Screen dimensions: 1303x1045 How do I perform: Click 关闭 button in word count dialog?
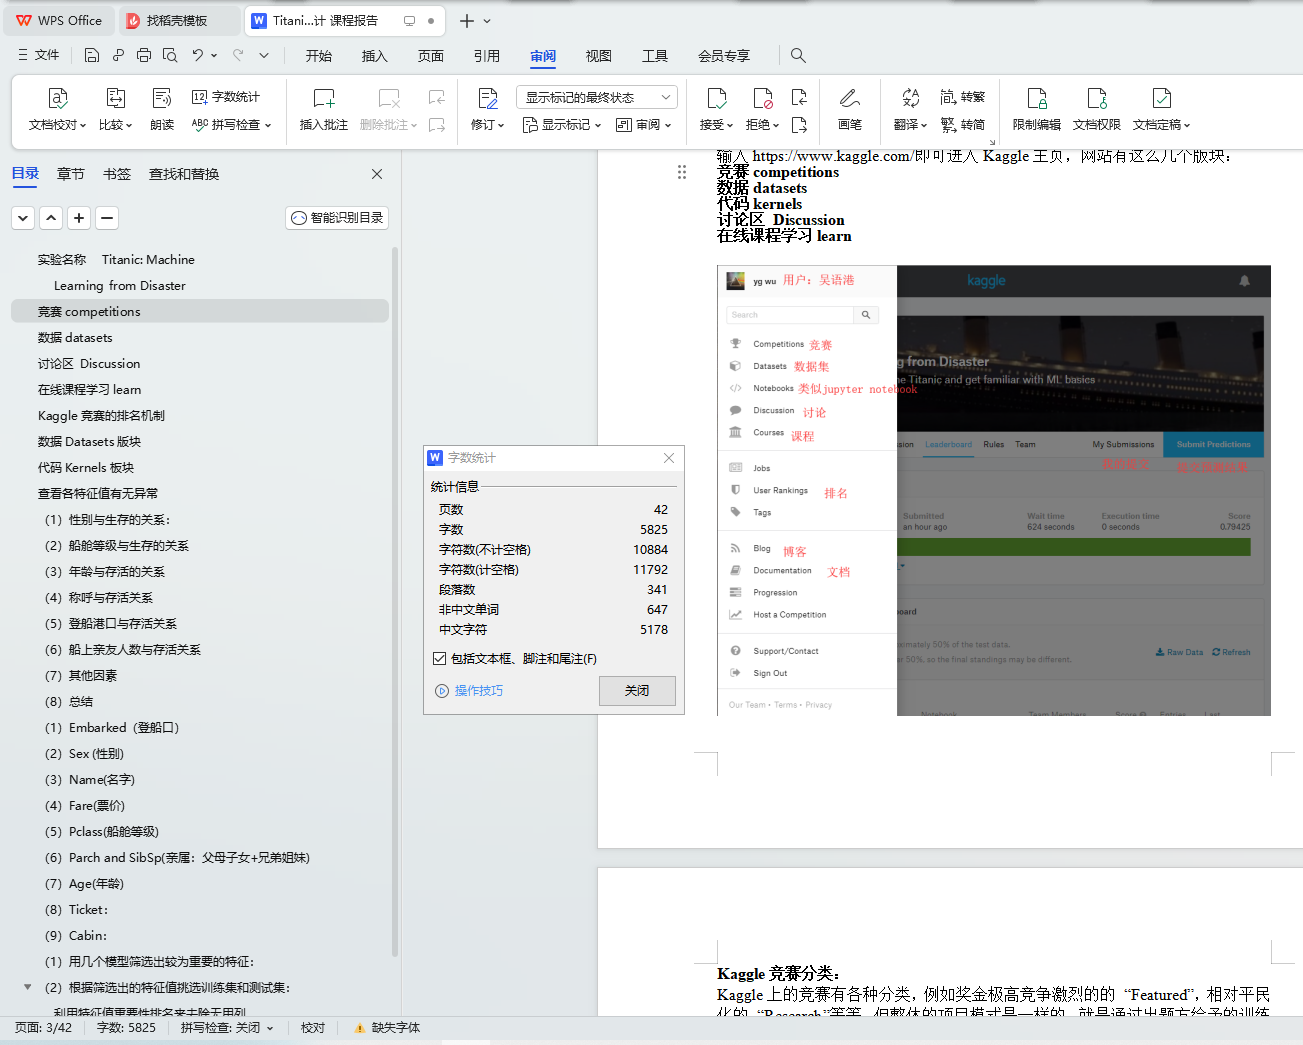(637, 691)
